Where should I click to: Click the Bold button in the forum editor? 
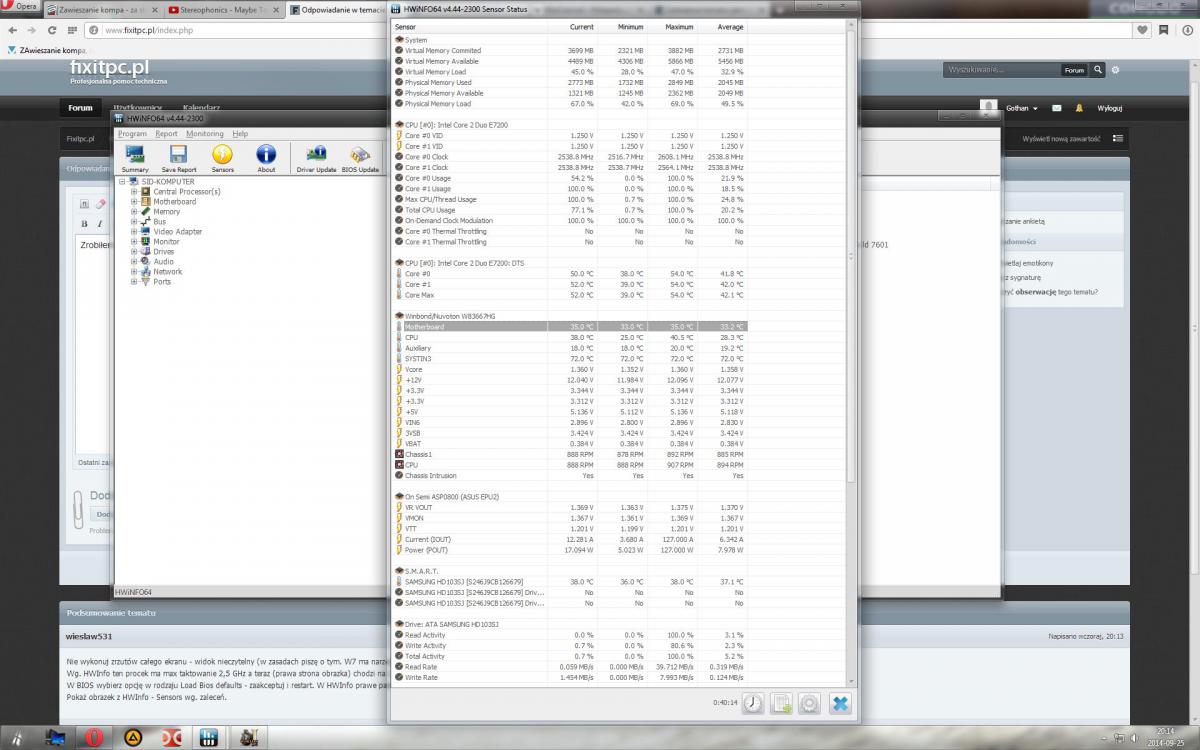tap(85, 223)
